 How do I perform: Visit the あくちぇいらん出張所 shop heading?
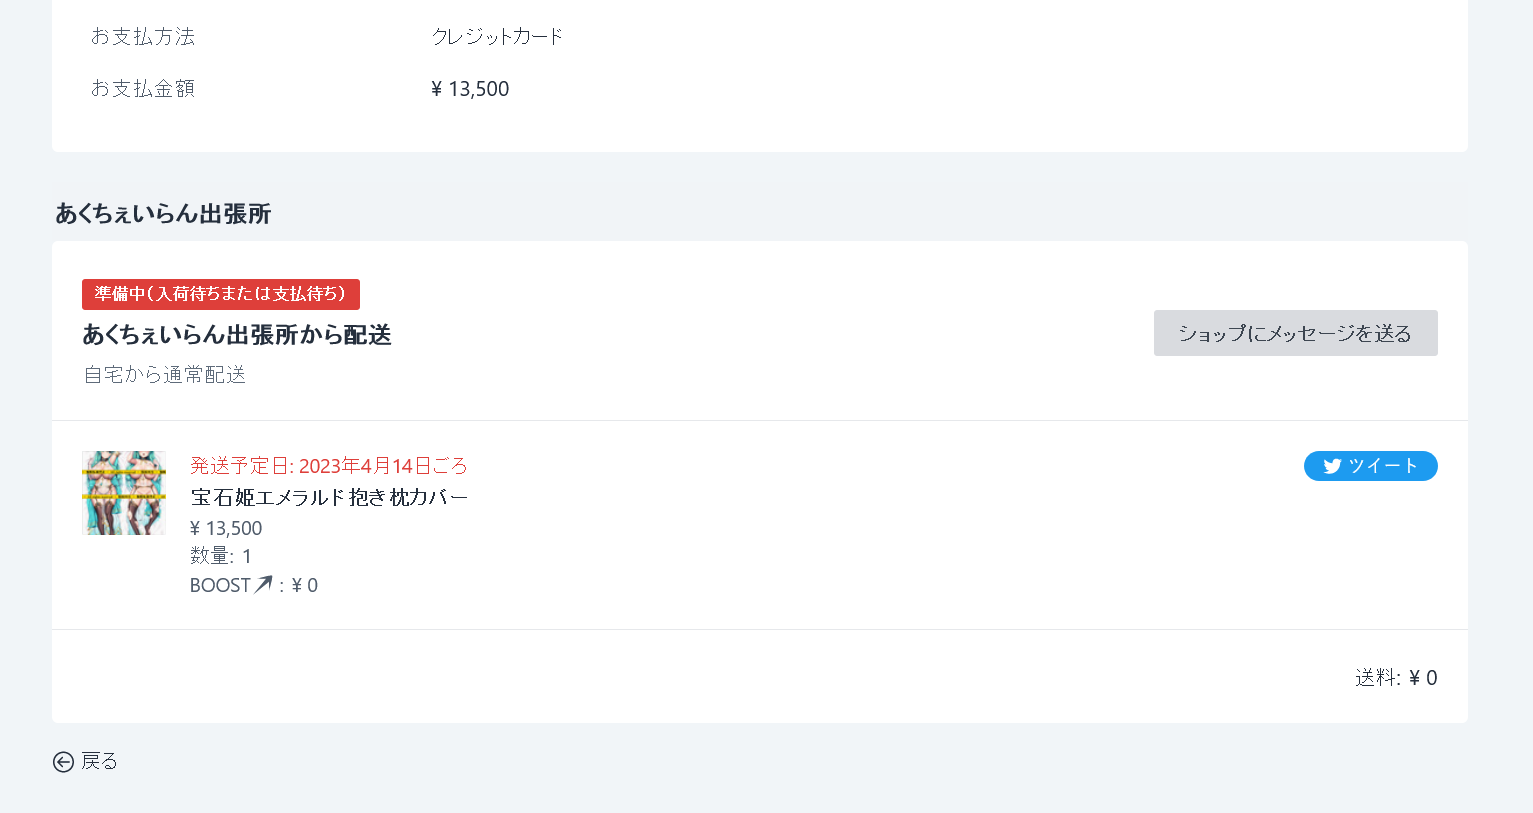(163, 214)
